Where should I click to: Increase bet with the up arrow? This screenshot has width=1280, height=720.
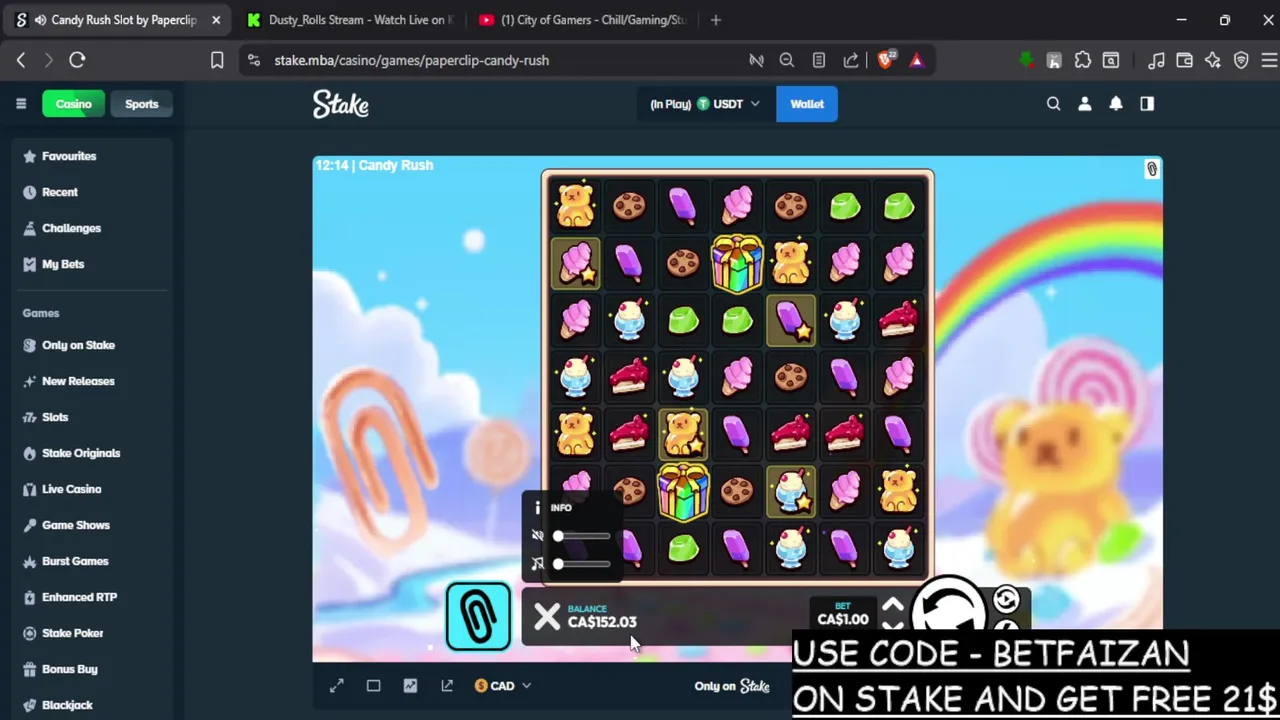[x=893, y=605]
